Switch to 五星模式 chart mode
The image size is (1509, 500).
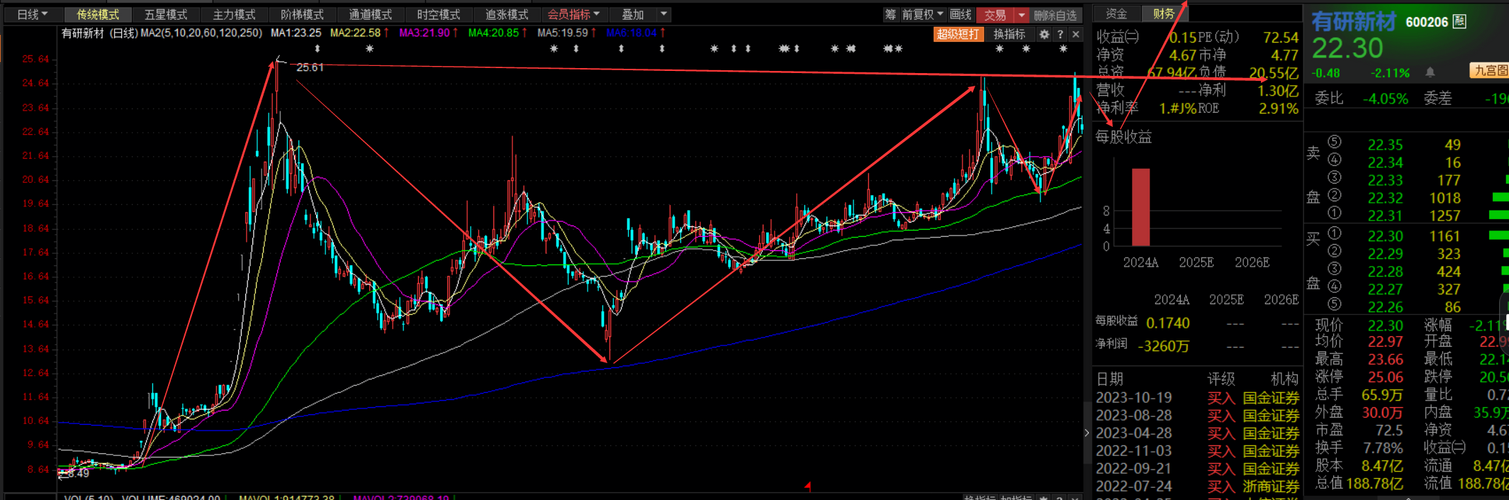pos(165,15)
